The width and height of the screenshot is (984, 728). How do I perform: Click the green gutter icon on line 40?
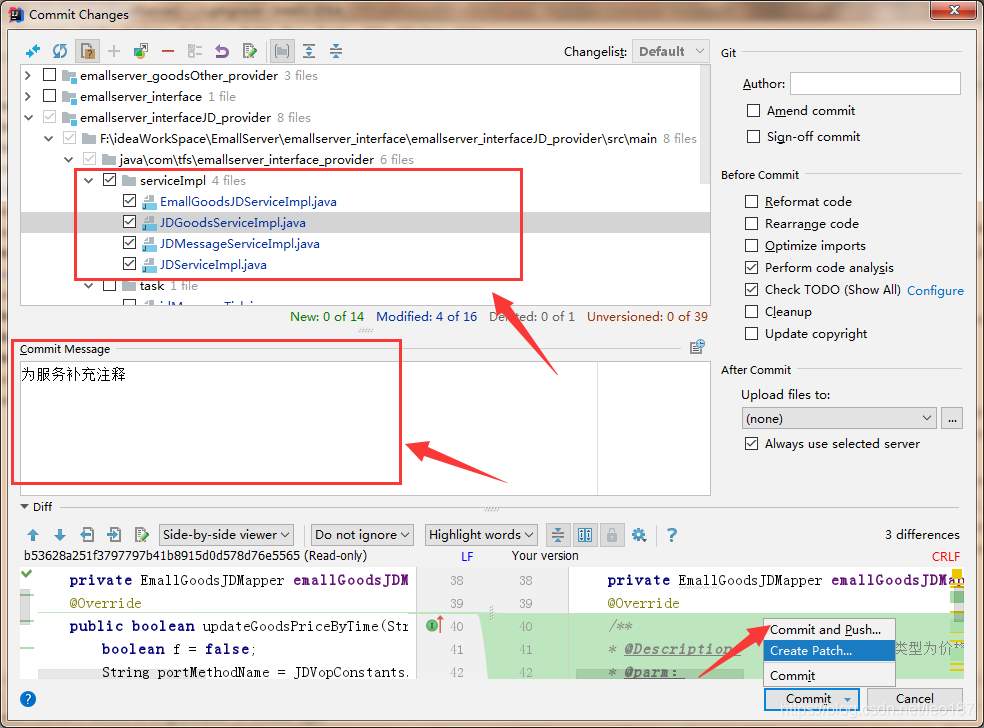(x=434, y=625)
